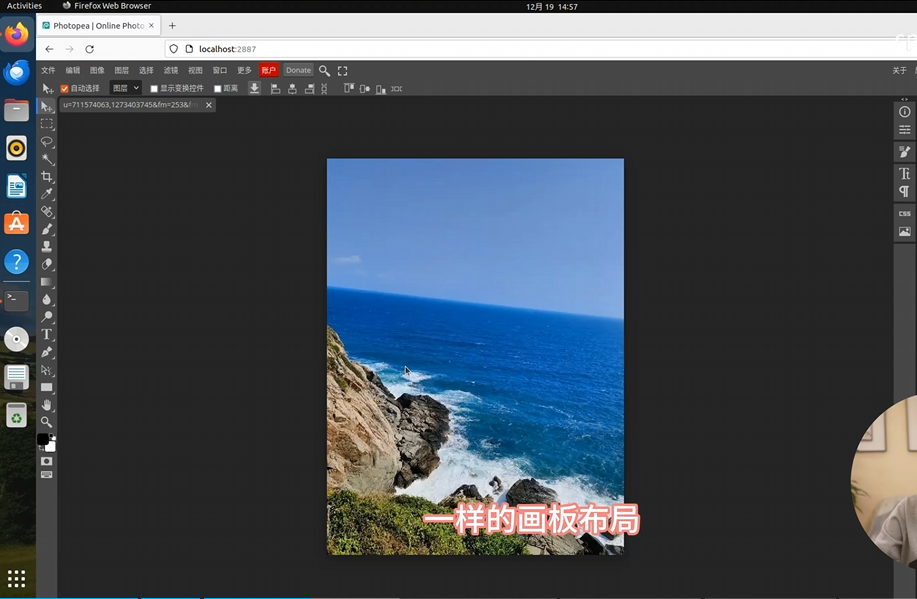
Task: Select the Lasso tool
Action: (x=47, y=142)
